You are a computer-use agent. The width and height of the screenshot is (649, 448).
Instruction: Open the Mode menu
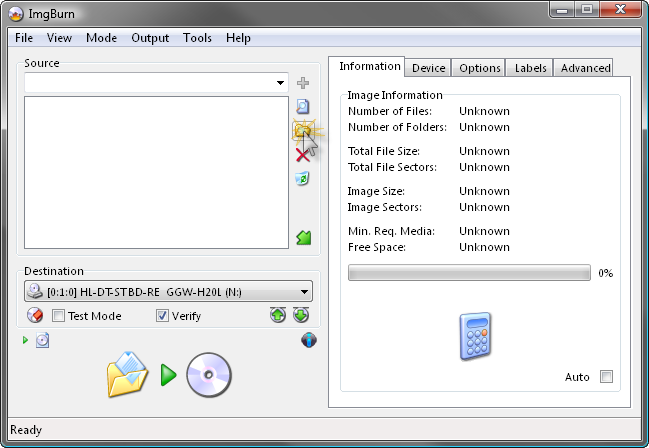(x=101, y=38)
